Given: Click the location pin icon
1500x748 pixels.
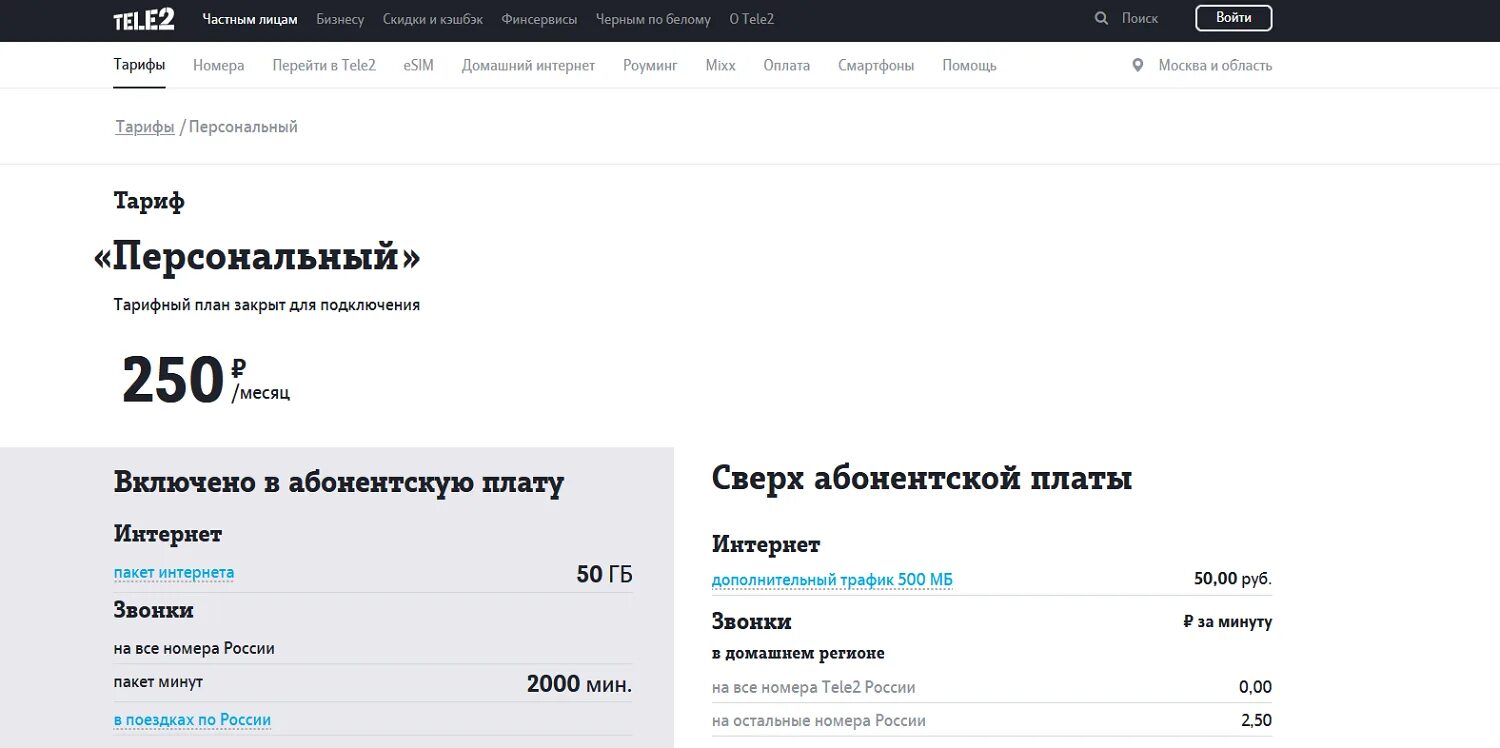Looking at the screenshot, I should pyautogui.click(x=1137, y=65).
